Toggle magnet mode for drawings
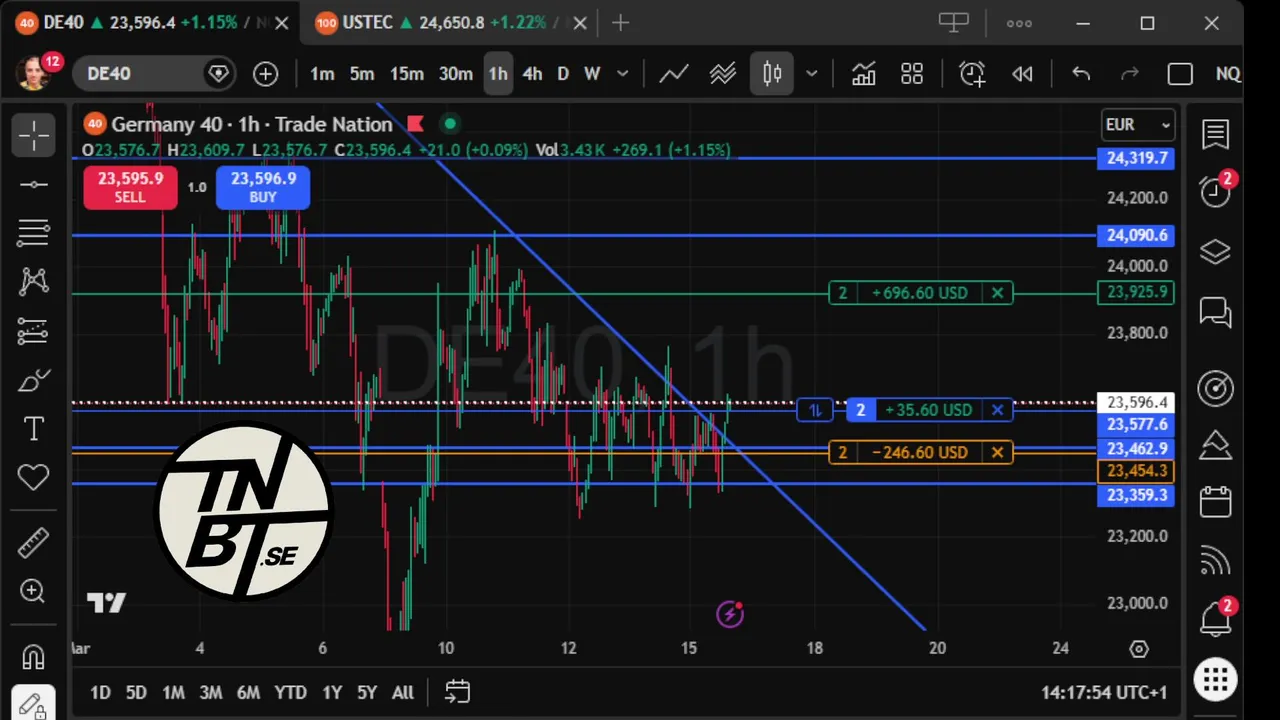 [x=33, y=657]
